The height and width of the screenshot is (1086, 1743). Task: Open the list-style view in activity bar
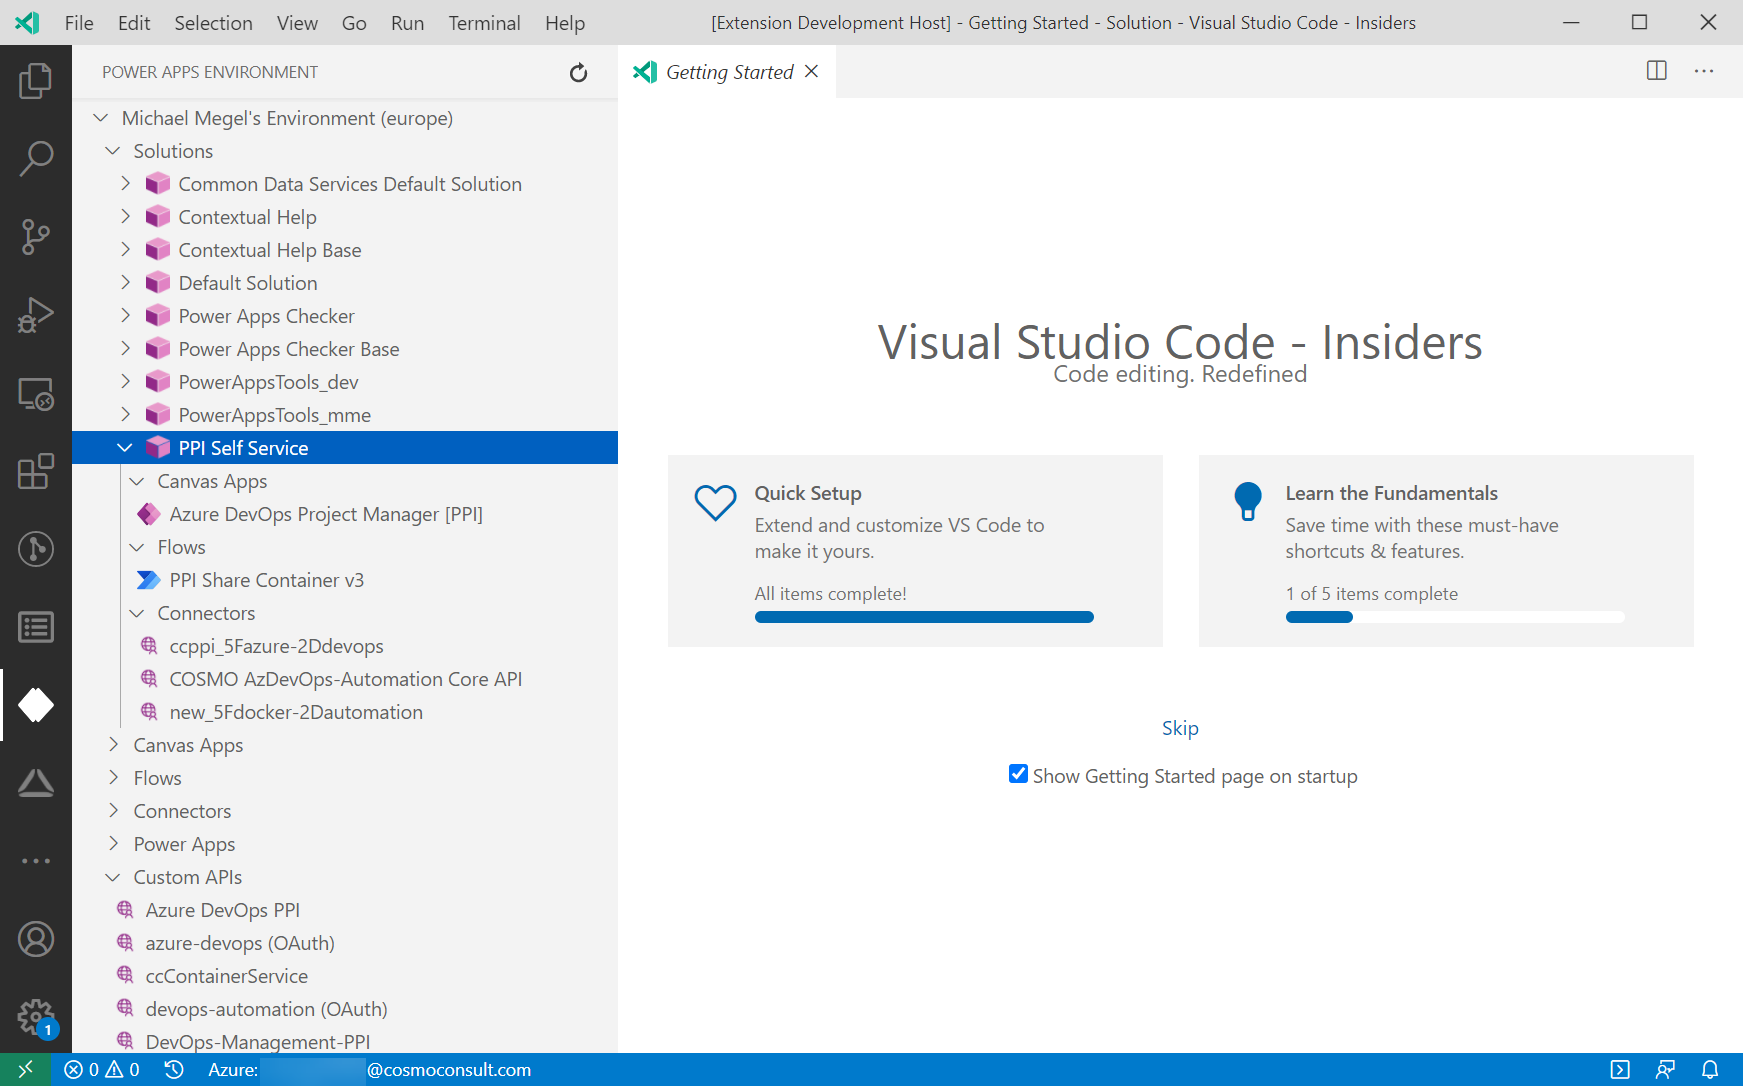pos(36,627)
